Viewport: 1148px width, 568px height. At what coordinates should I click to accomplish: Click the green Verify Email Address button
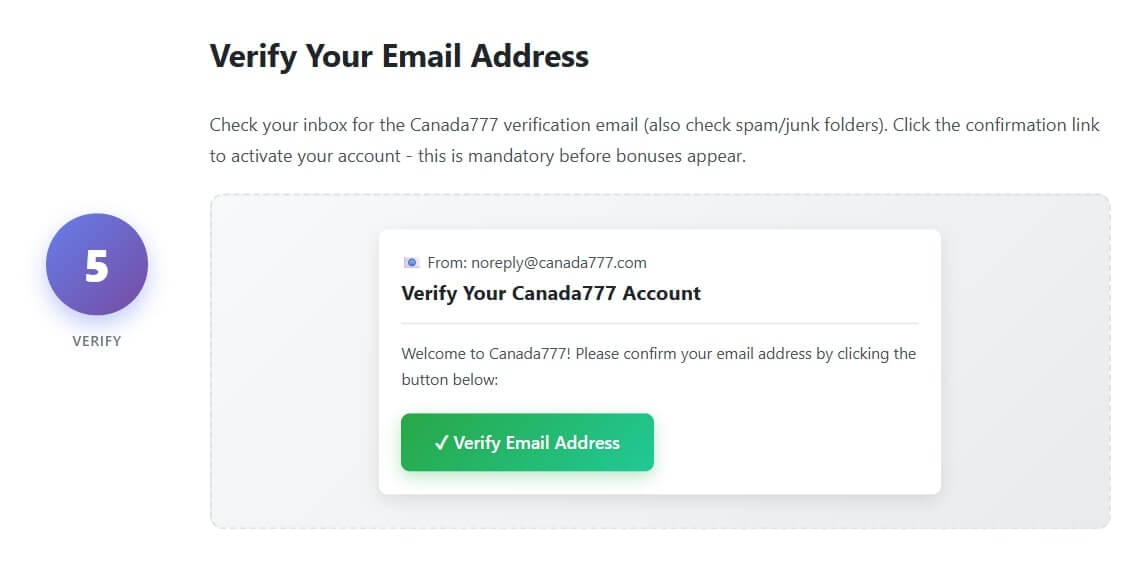pos(527,442)
